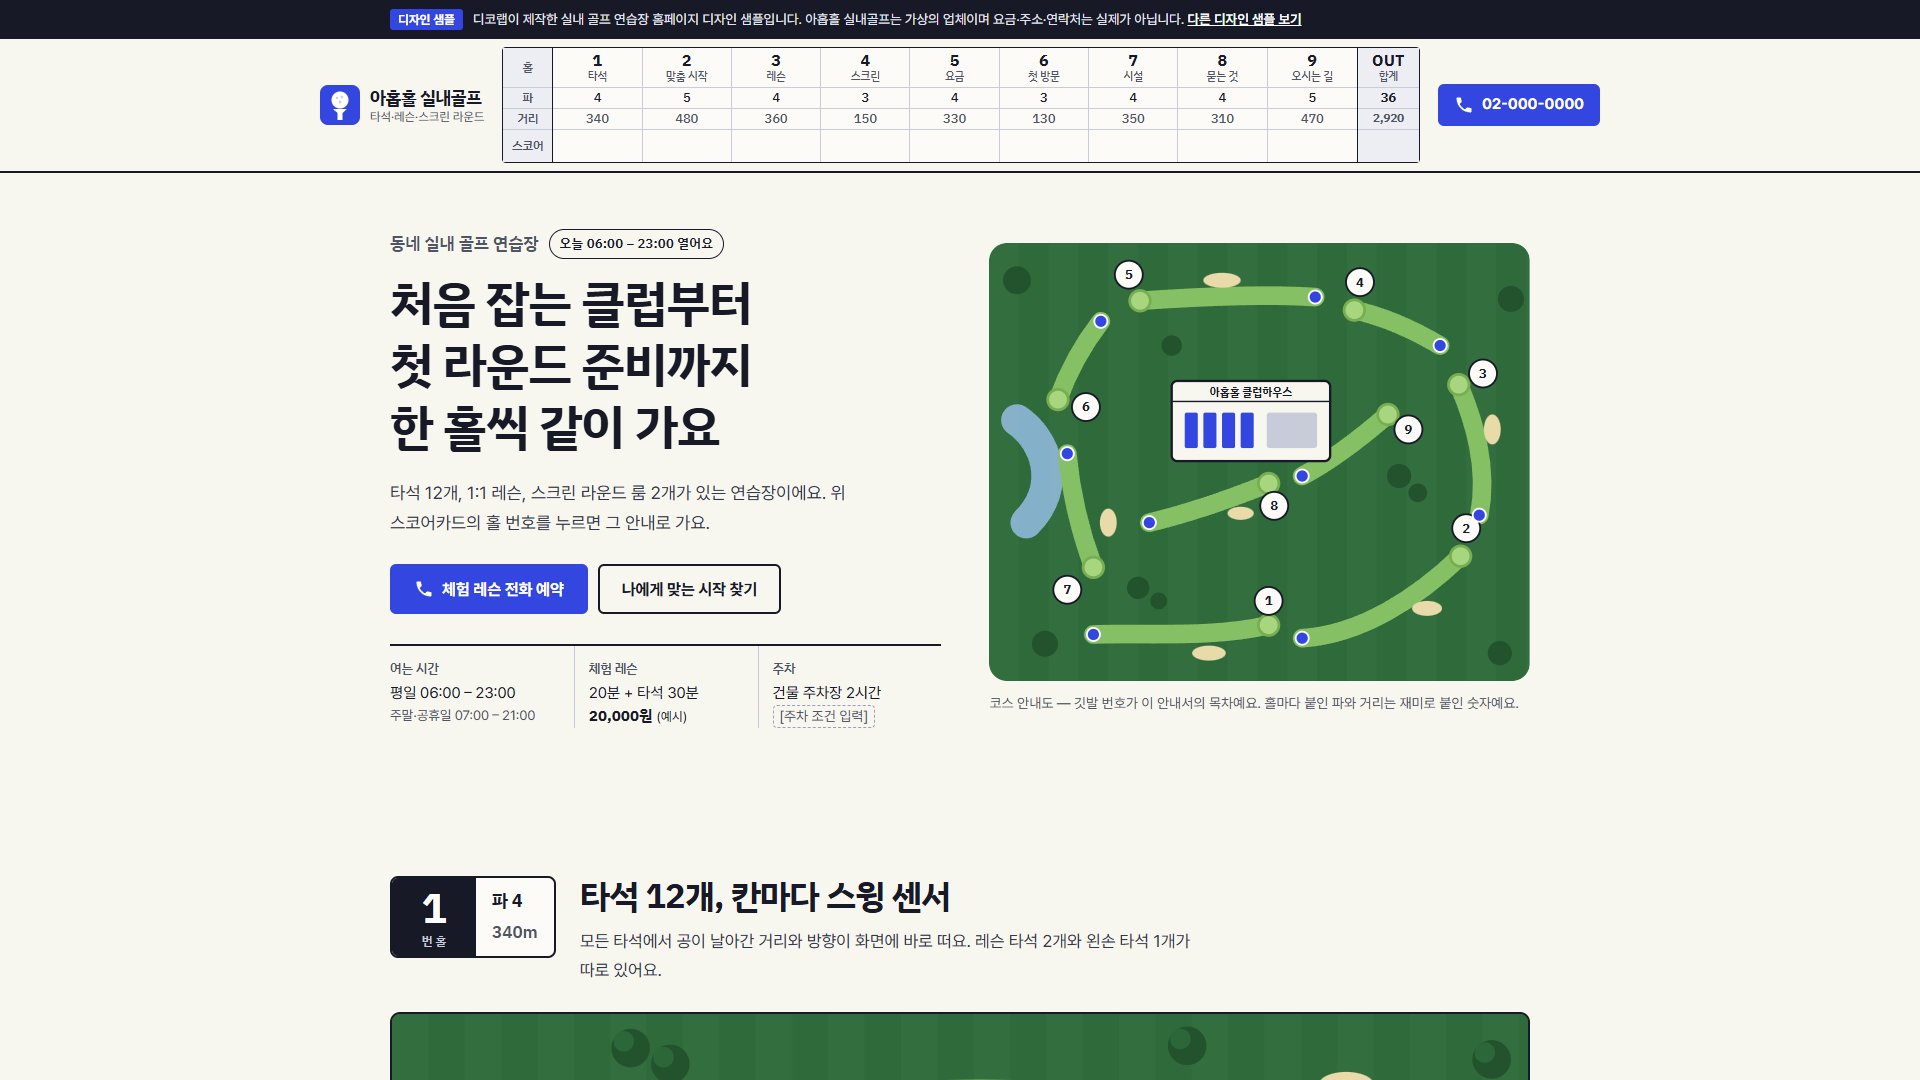Click 오늘 06:00 – 23:00 열어요 status pill
Screen dimensions: 1920x1080
636,244
